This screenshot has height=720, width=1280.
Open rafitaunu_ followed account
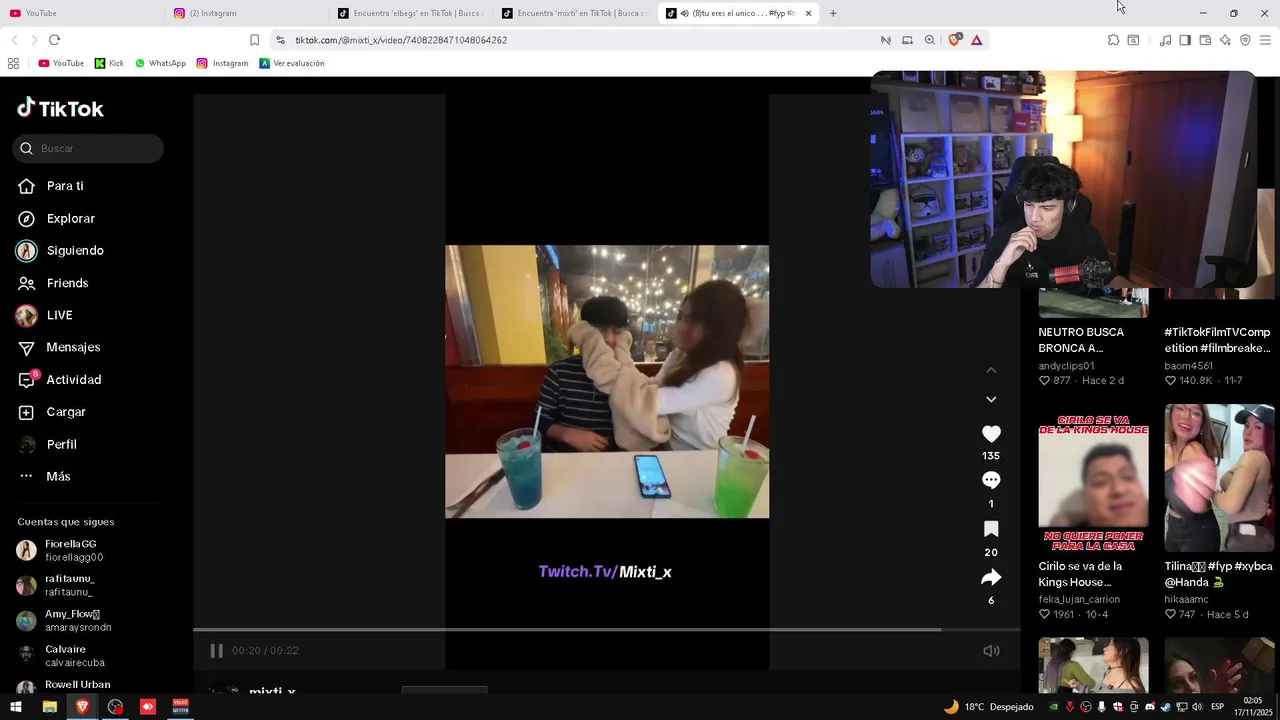point(70,585)
